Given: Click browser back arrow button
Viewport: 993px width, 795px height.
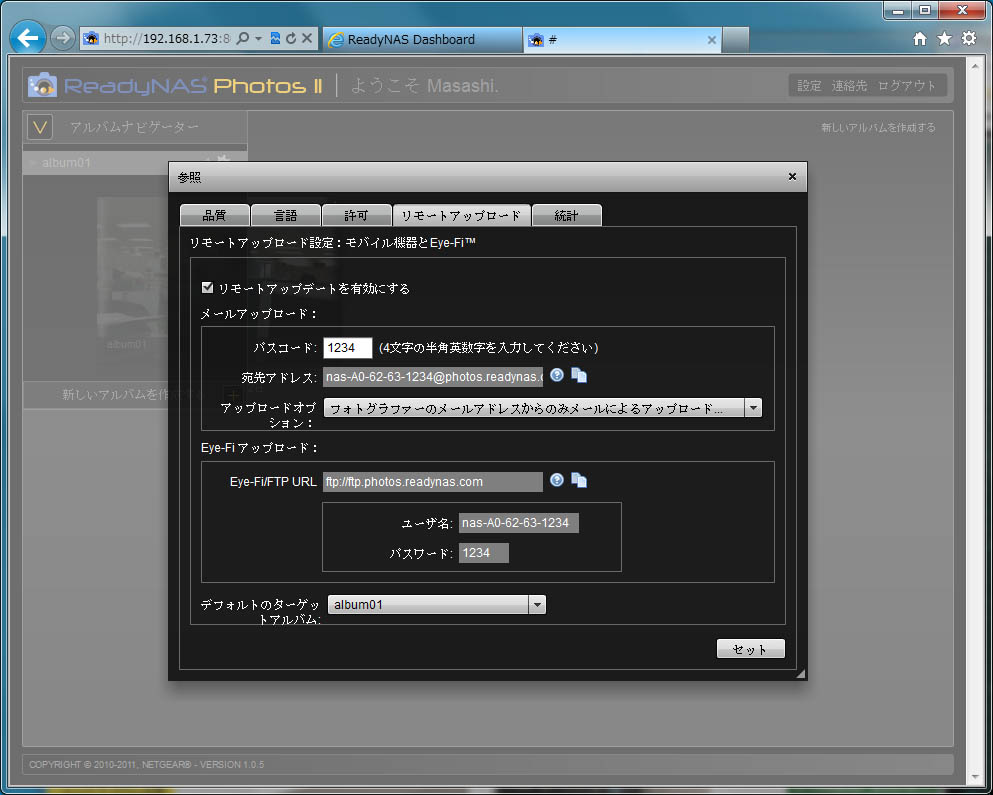Looking at the screenshot, I should pyautogui.click(x=29, y=39).
